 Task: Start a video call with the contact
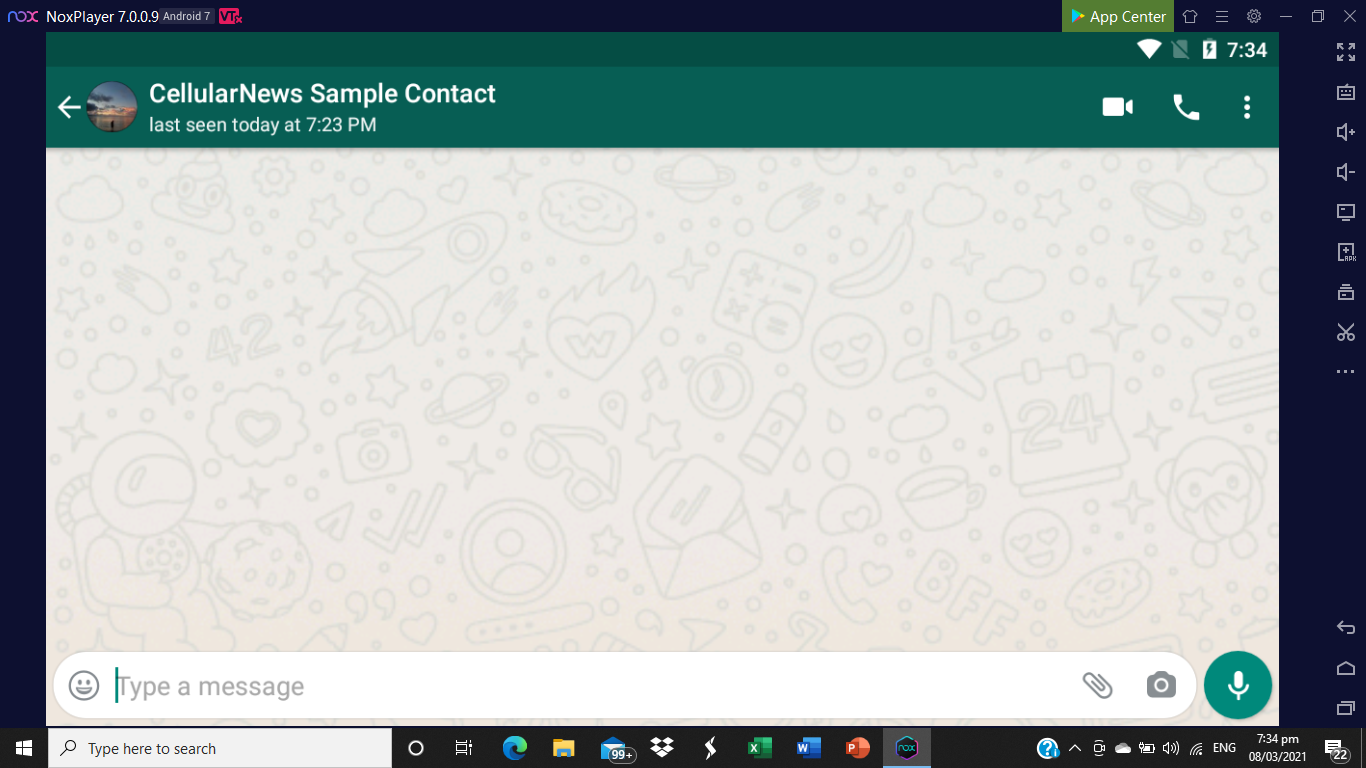[1117, 107]
